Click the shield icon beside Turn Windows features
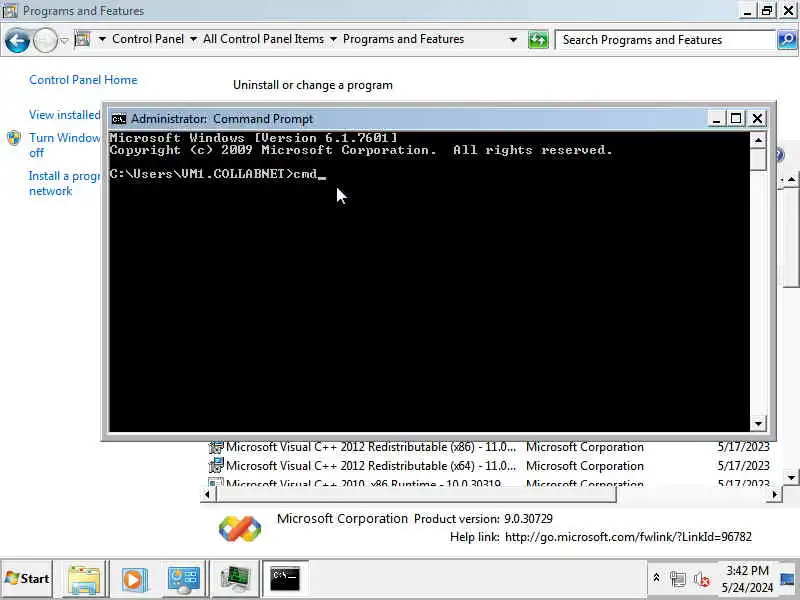This screenshot has width=800, height=600. pos(14,138)
